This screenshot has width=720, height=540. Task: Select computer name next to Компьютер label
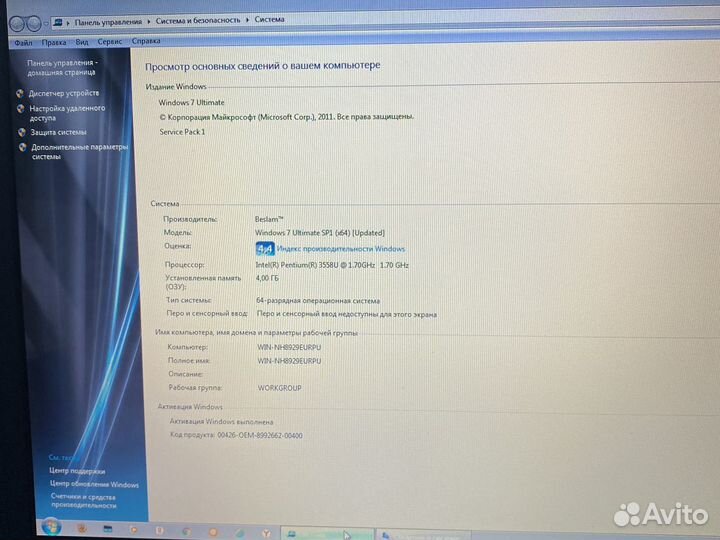pyautogui.click(x=289, y=348)
